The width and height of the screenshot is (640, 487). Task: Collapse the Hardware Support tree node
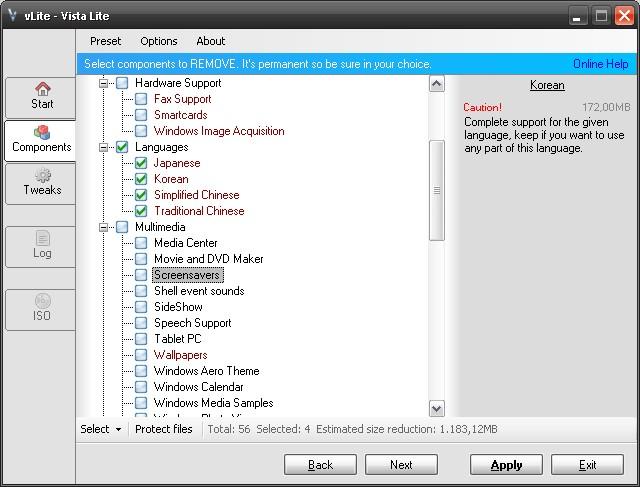104,83
